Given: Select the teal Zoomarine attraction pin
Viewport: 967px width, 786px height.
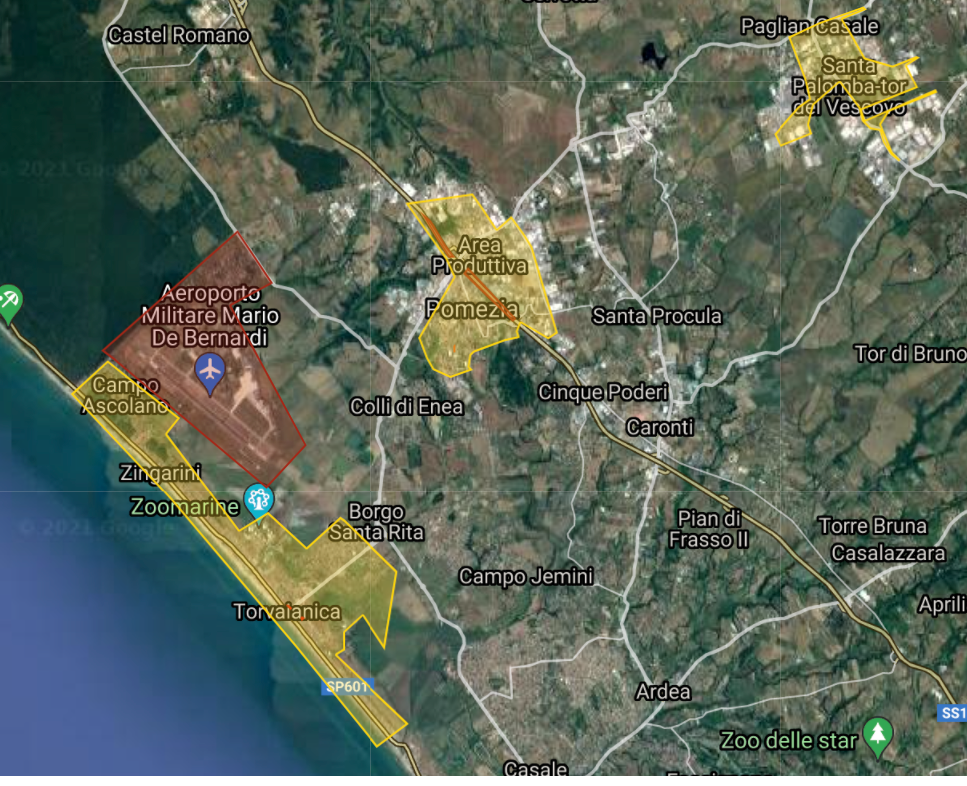Looking at the screenshot, I should [259, 499].
